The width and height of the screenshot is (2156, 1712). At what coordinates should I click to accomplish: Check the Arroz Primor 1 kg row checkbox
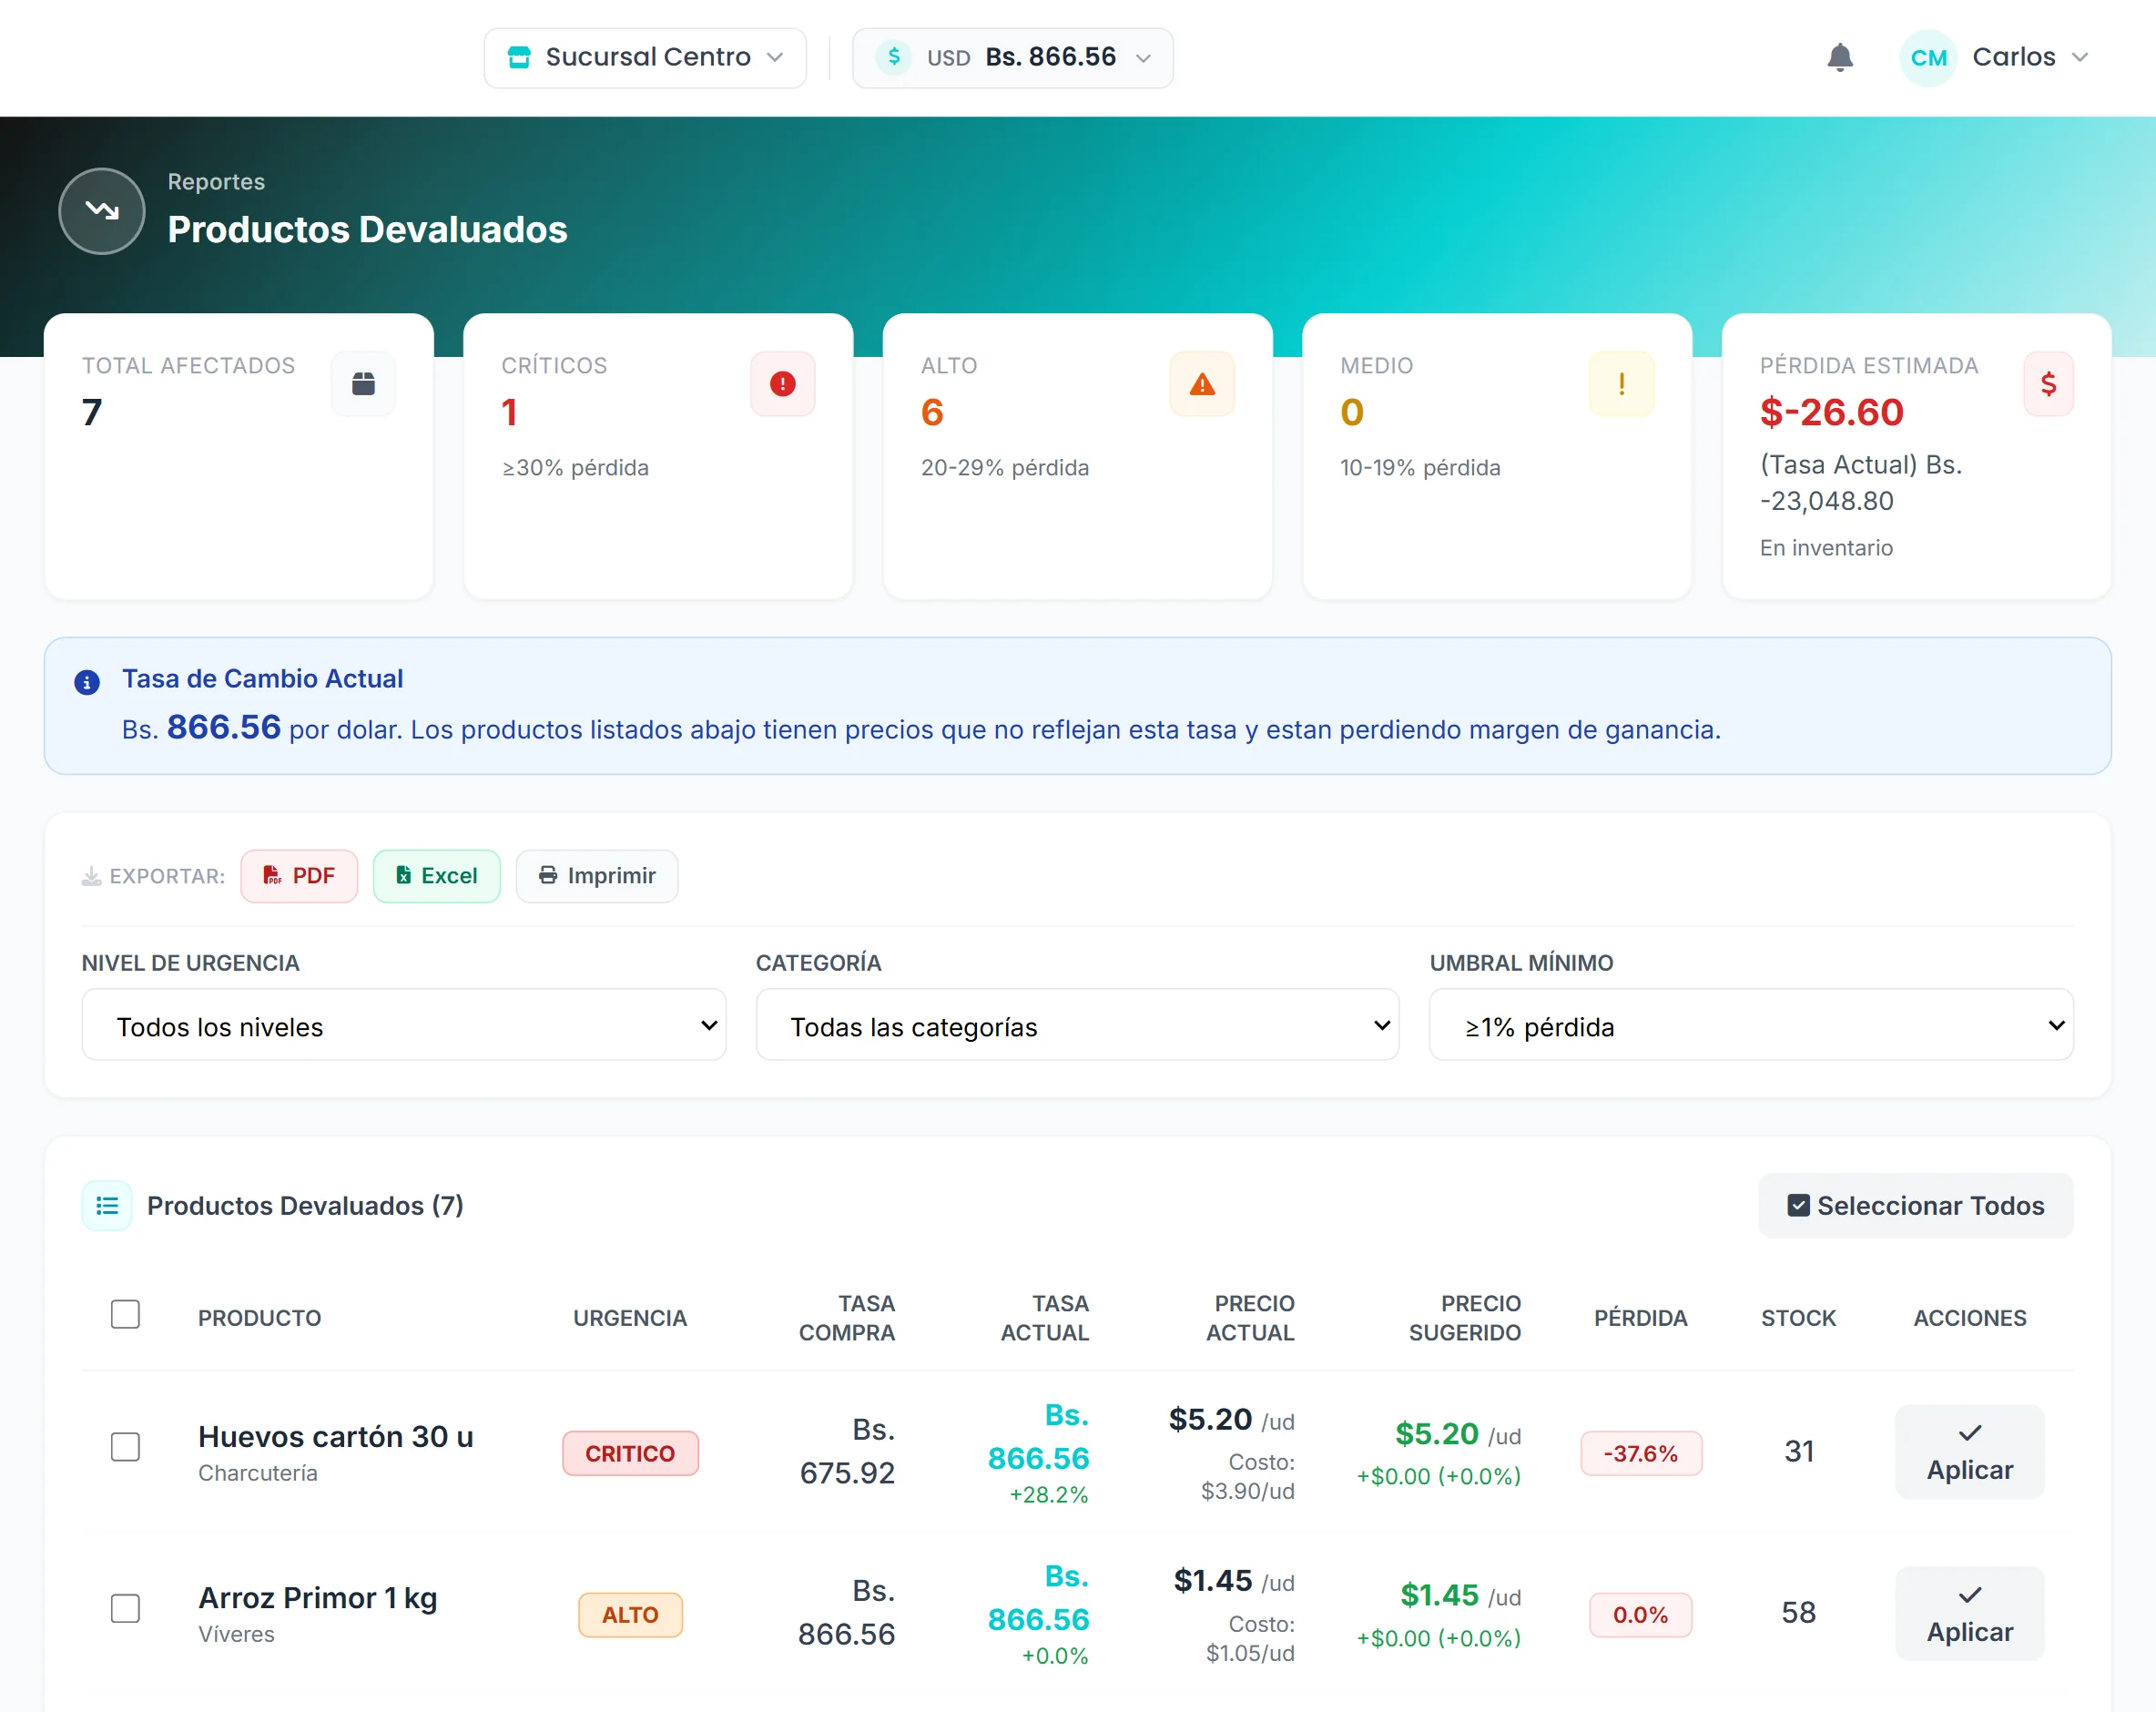click(x=125, y=1609)
